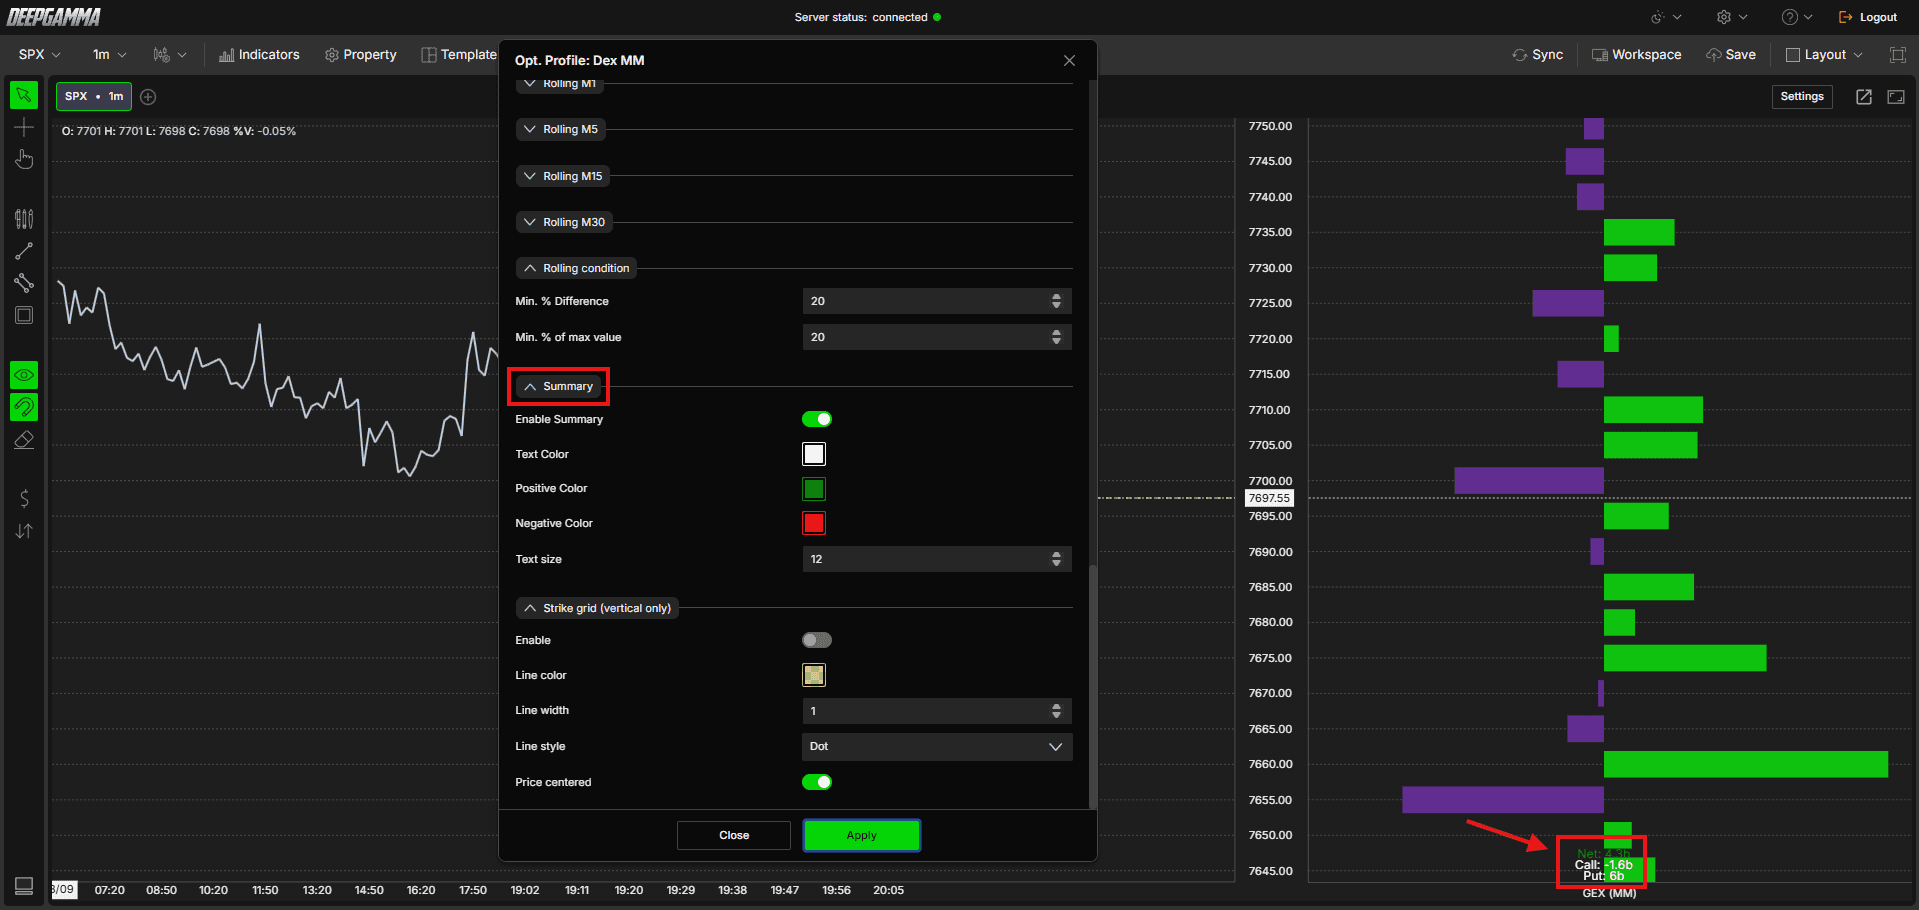Screen dimensions: 1919x910
Task: Open the Property menu
Action: point(361,55)
